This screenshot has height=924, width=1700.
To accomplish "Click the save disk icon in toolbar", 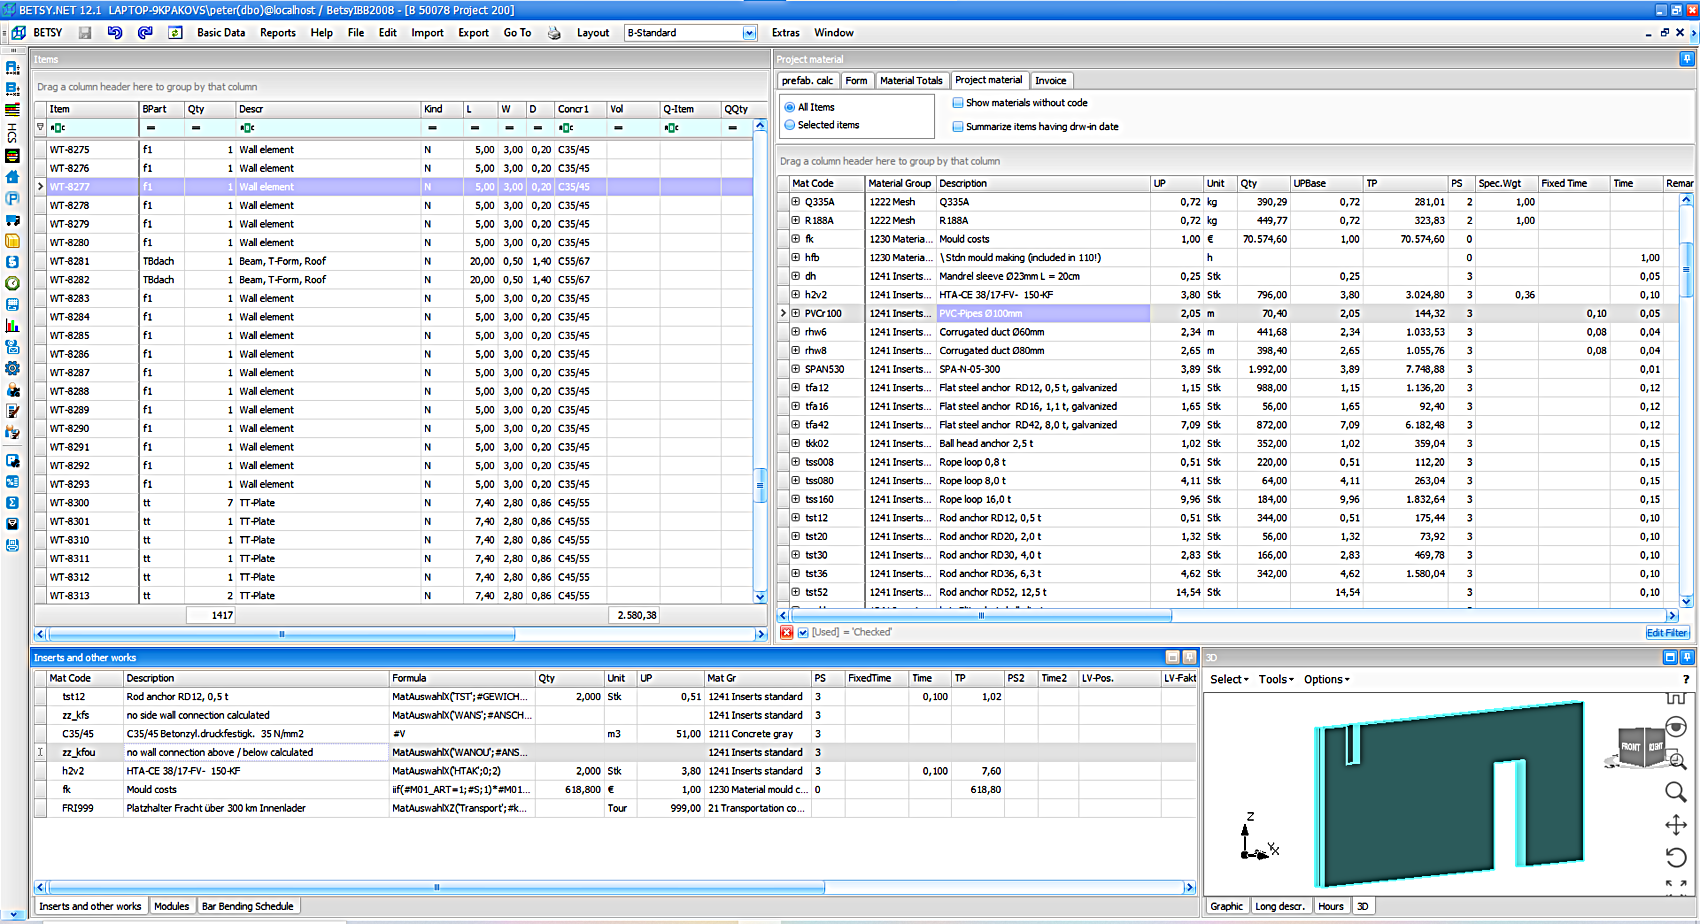I will click(x=85, y=33).
